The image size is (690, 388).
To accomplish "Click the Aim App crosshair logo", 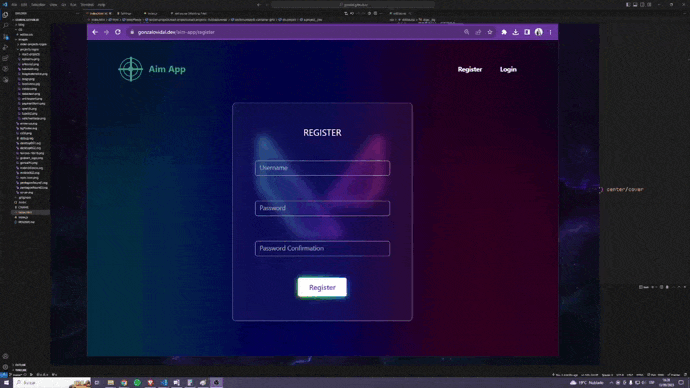I will coord(131,69).
